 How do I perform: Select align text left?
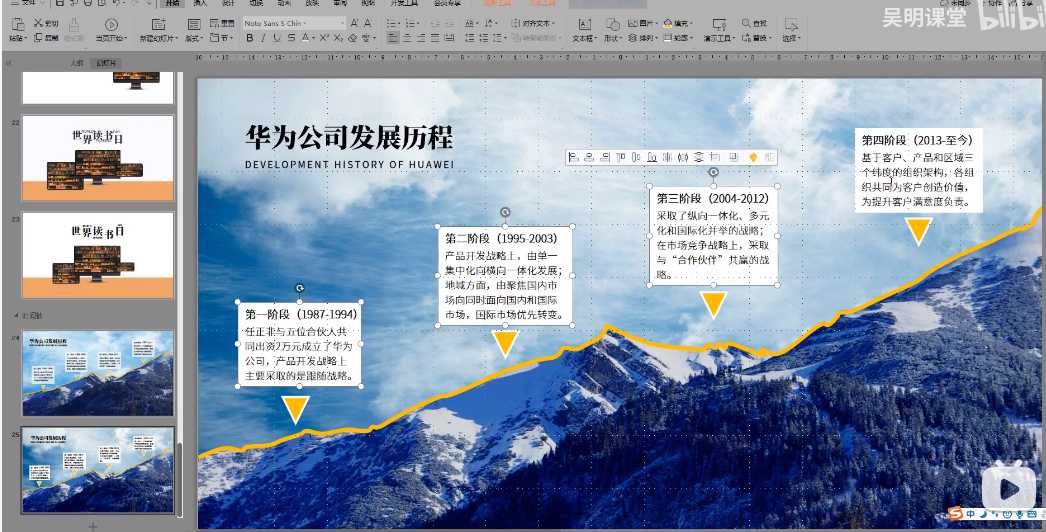pyautogui.click(x=394, y=38)
